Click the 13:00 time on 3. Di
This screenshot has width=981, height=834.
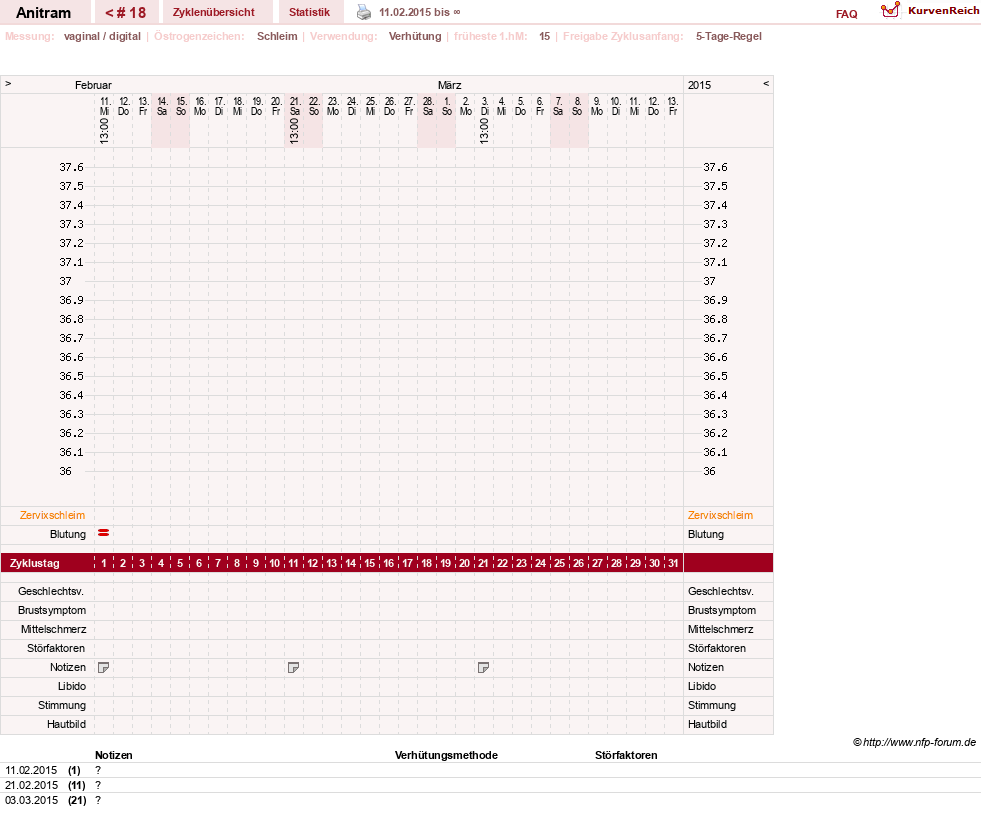tap(484, 131)
